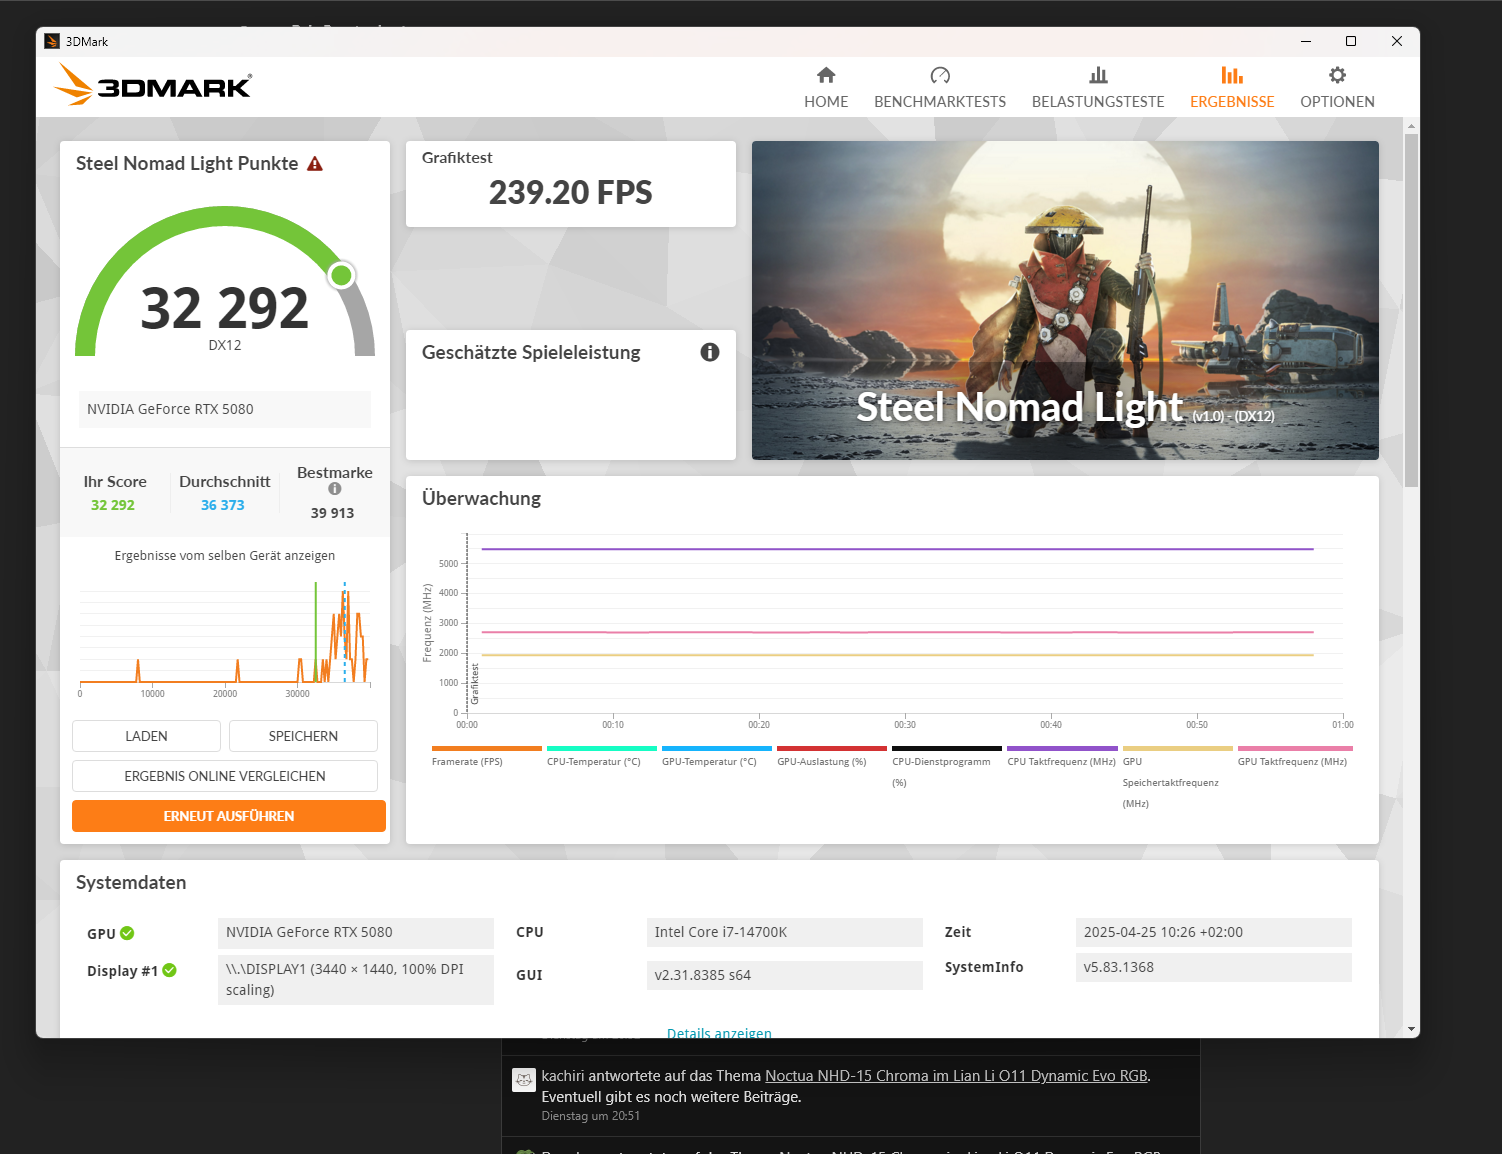Click the Belastungsteste bar chart icon
This screenshot has width=1502, height=1154.
(x=1098, y=75)
